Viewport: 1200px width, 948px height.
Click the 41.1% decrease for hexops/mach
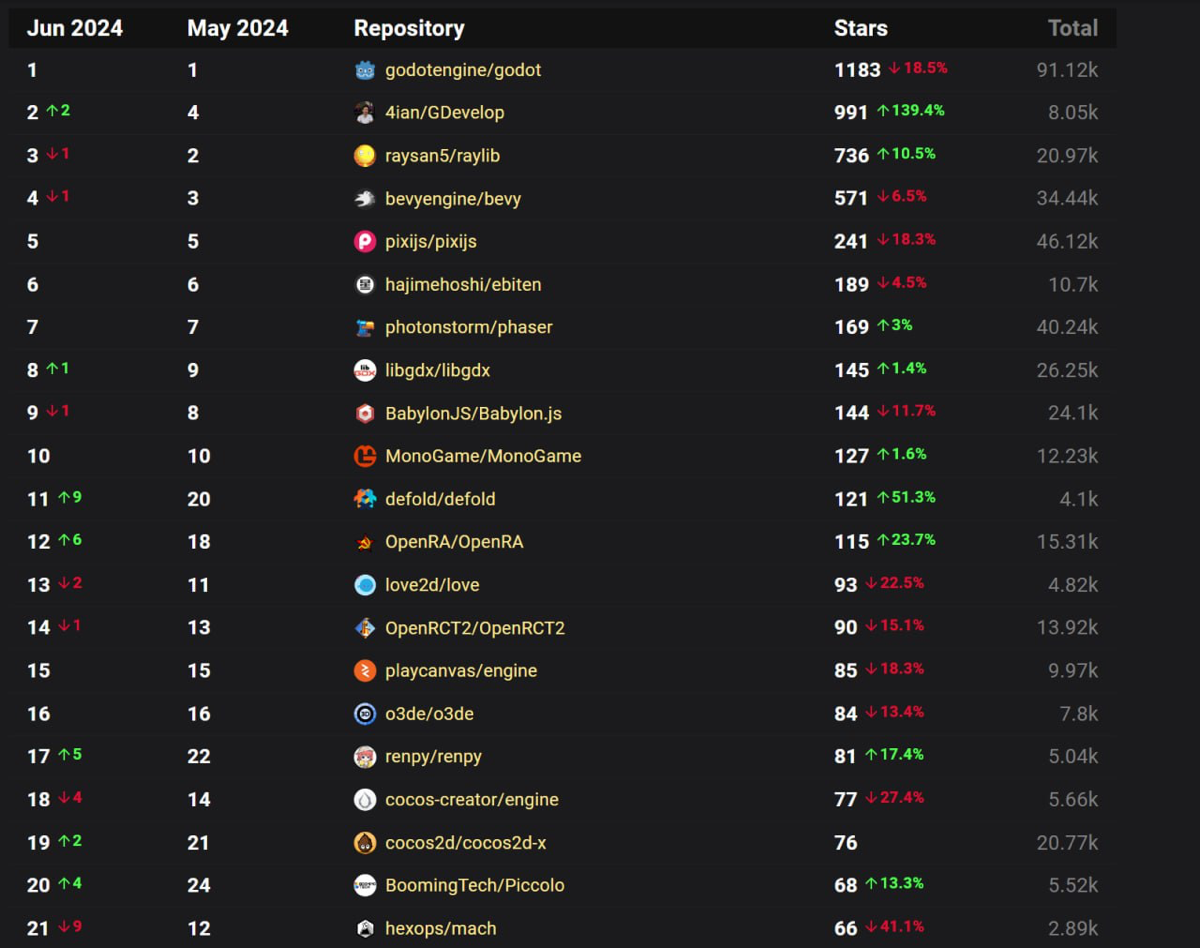click(x=895, y=927)
